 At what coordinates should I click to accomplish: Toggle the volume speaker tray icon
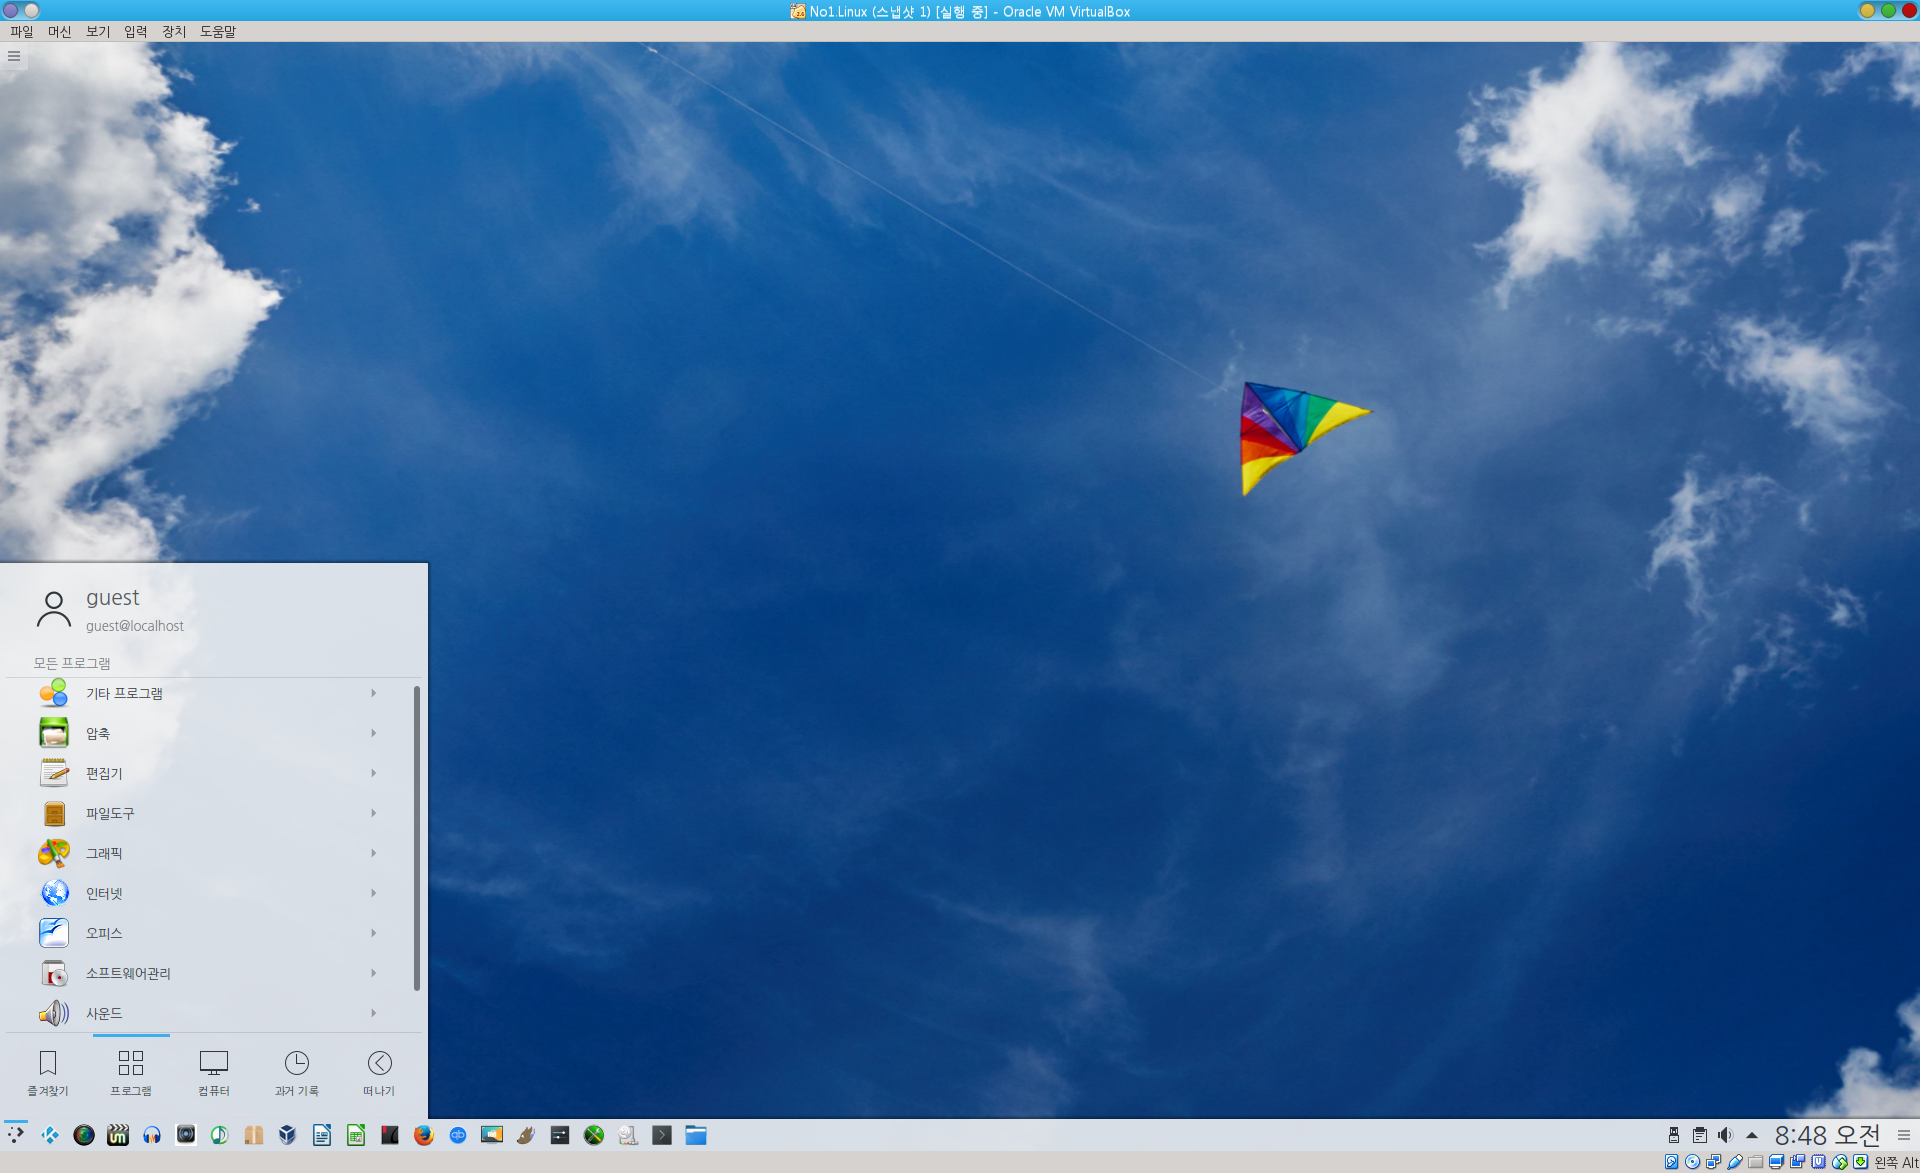coord(1725,1135)
